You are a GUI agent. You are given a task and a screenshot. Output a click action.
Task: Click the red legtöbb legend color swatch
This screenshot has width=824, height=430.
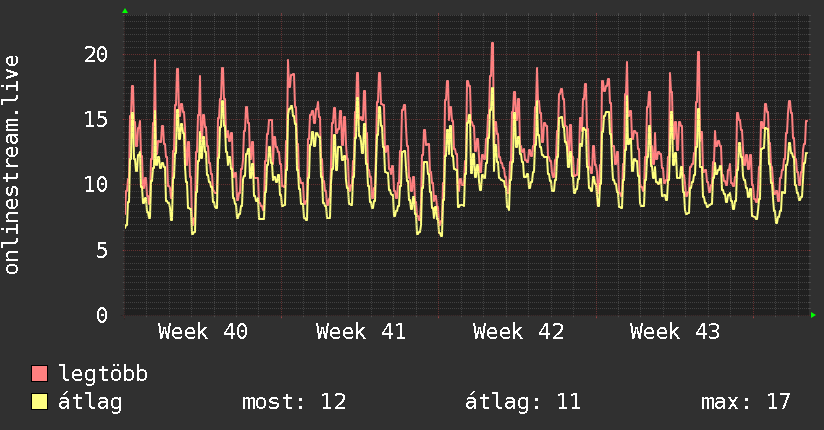tap(39, 373)
